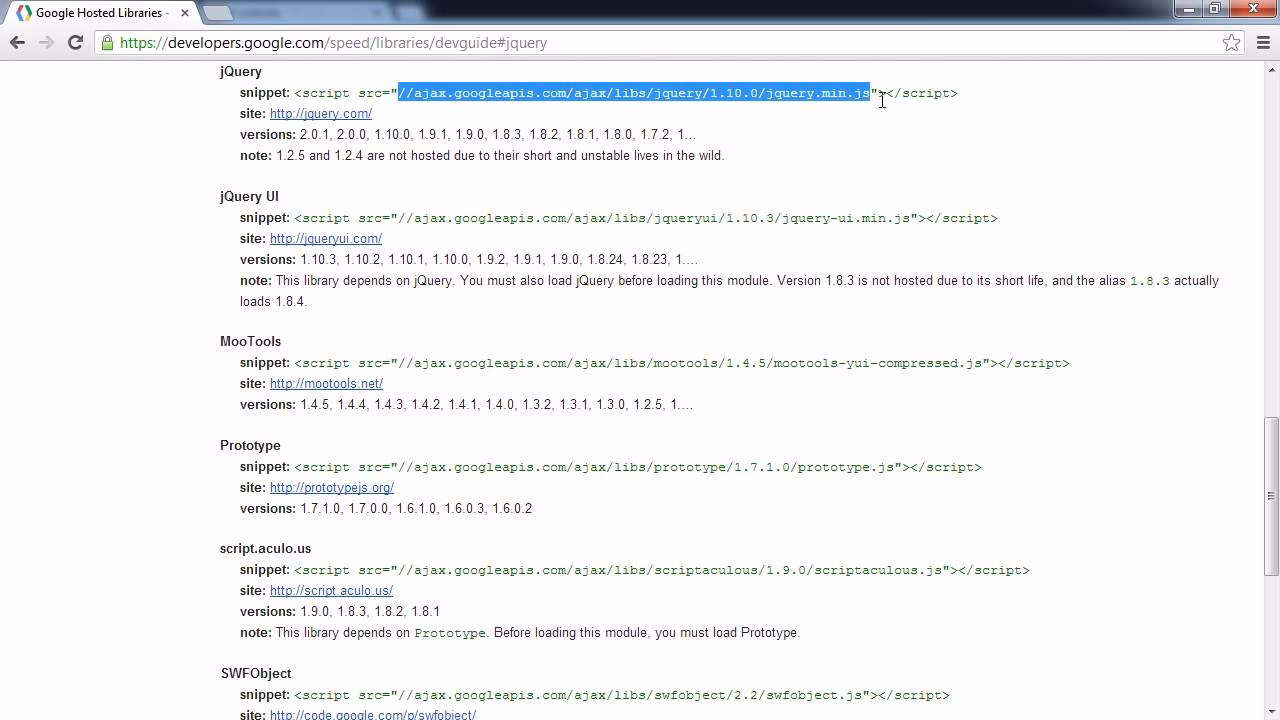This screenshot has height=720, width=1280.
Task: Click the Forward navigation arrow
Action: 46,42
